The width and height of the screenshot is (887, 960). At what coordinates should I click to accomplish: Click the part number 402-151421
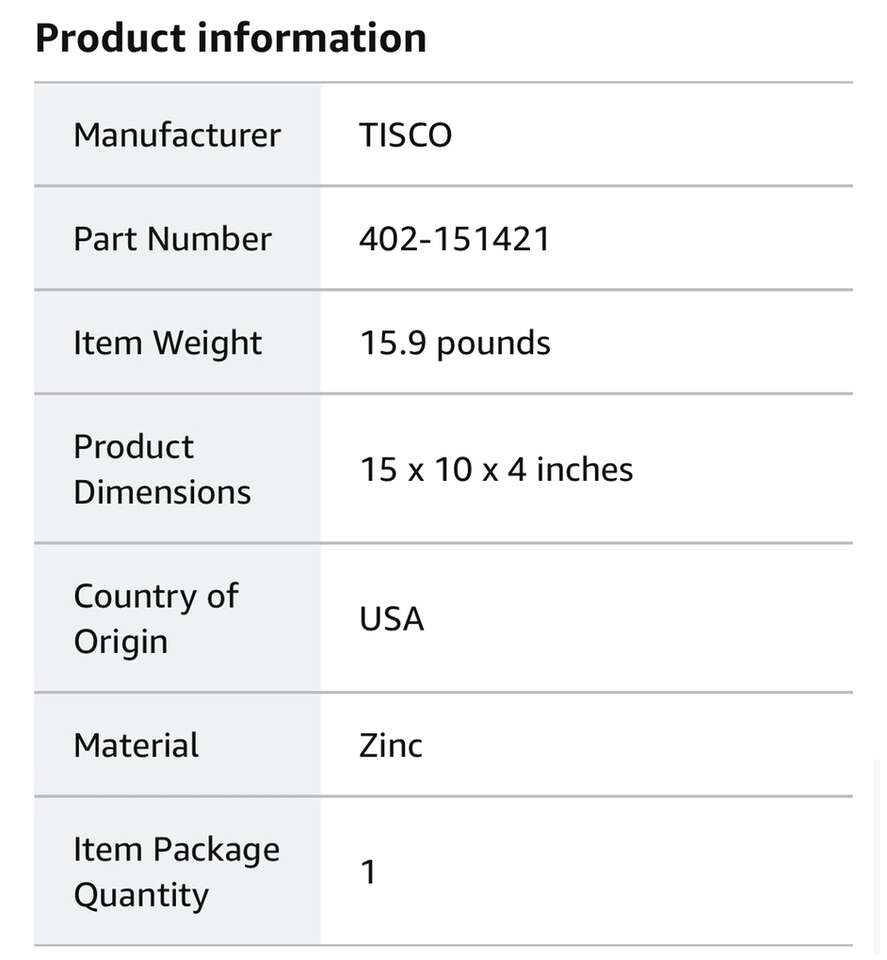click(454, 239)
